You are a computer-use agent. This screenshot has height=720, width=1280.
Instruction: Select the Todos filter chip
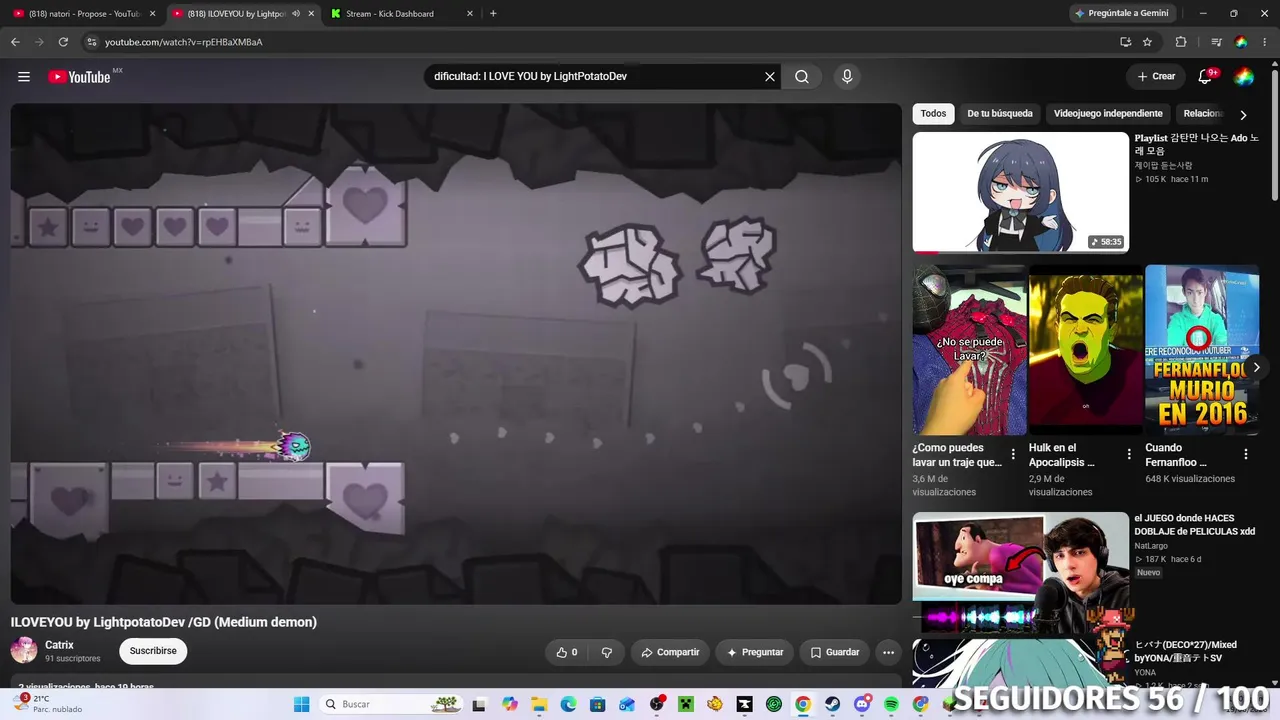[933, 114]
